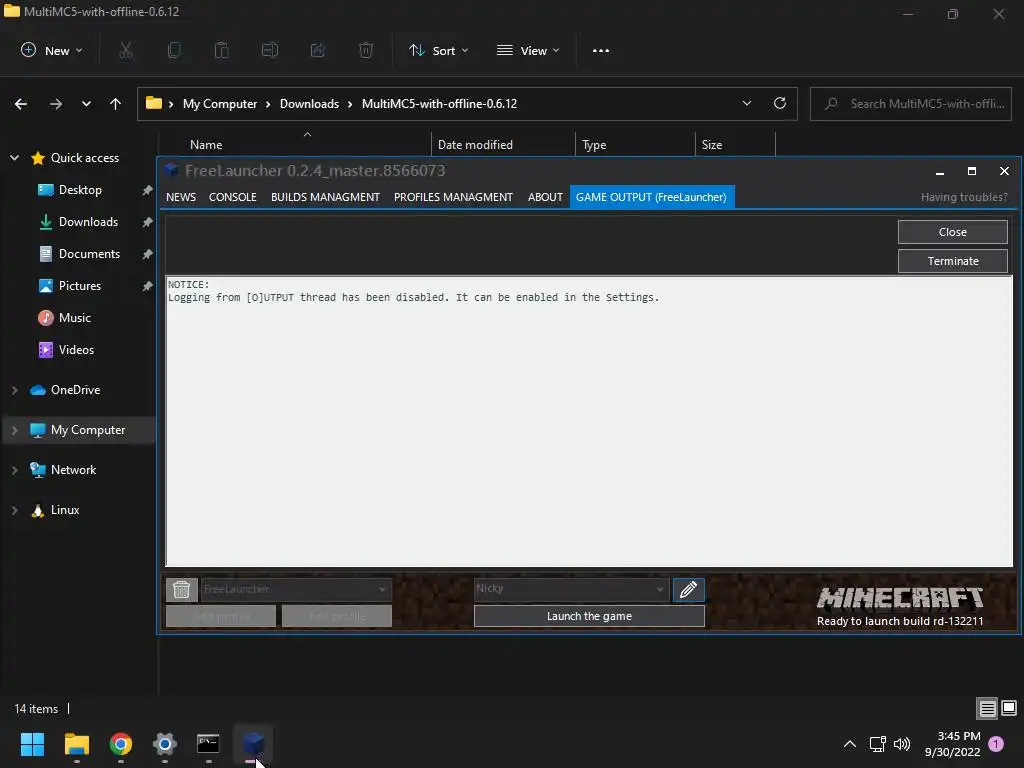The height and width of the screenshot is (768, 1024).
Task: Expand the Linux tree node
Action: pos(14,510)
